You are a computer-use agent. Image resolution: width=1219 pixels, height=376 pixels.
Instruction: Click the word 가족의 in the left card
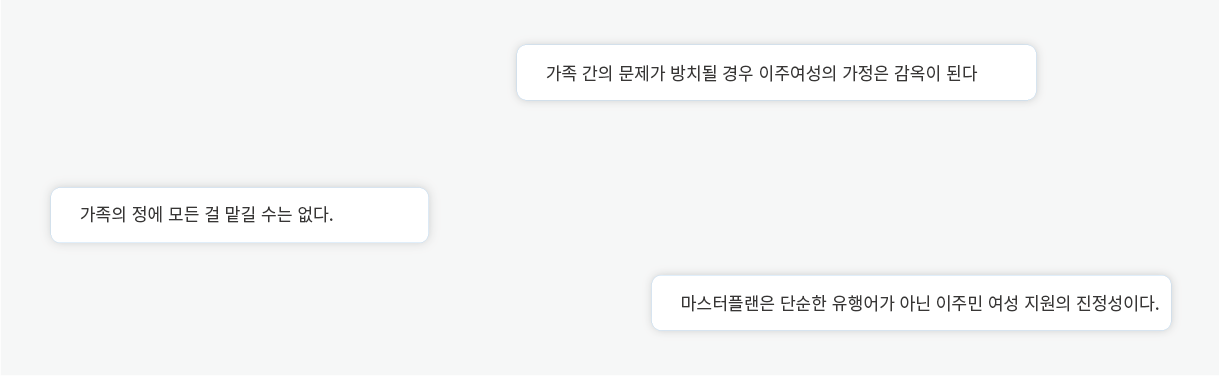click(103, 215)
